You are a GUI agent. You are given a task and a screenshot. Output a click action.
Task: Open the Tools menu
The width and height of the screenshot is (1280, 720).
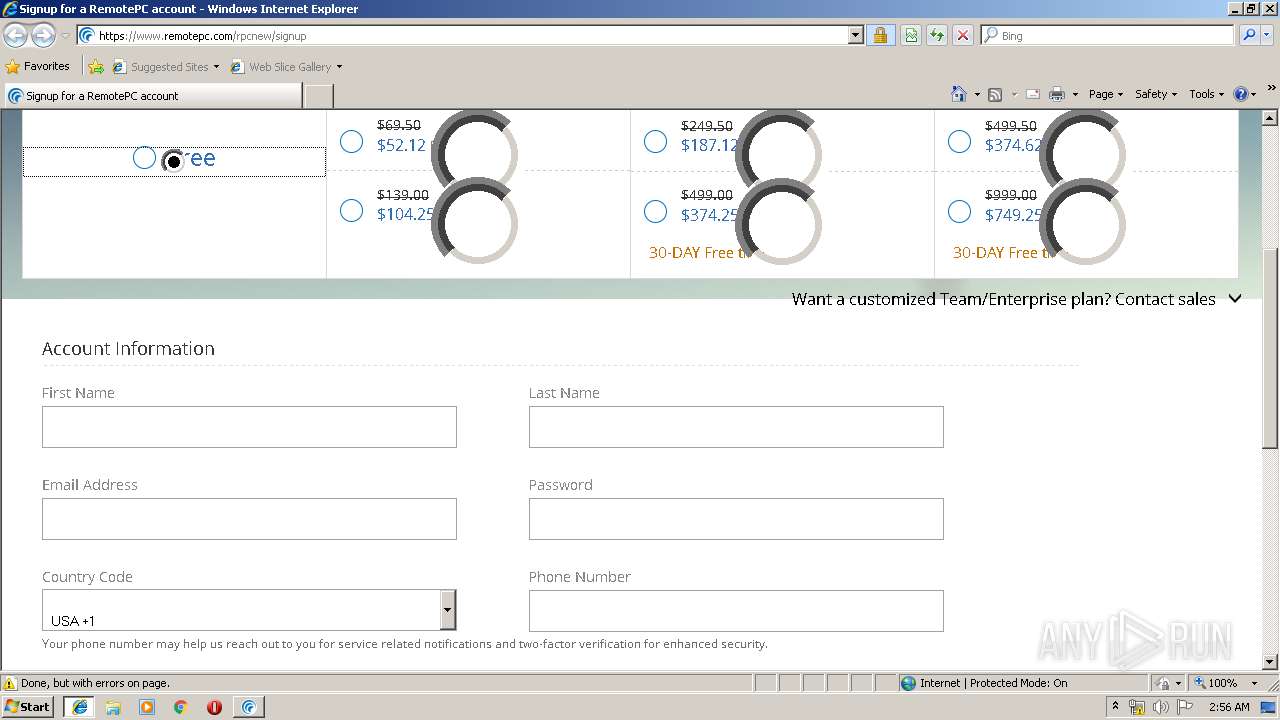click(x=1206, y=94)
